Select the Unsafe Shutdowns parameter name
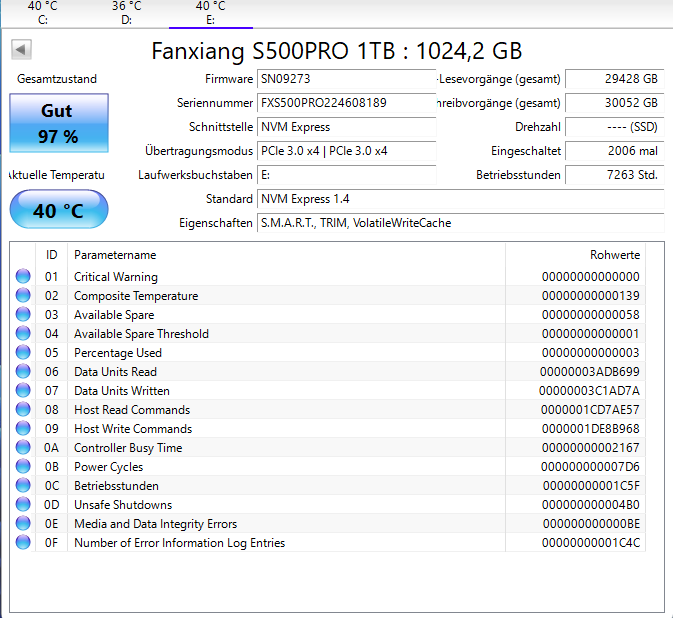673x618 pixels. point(123,505)
